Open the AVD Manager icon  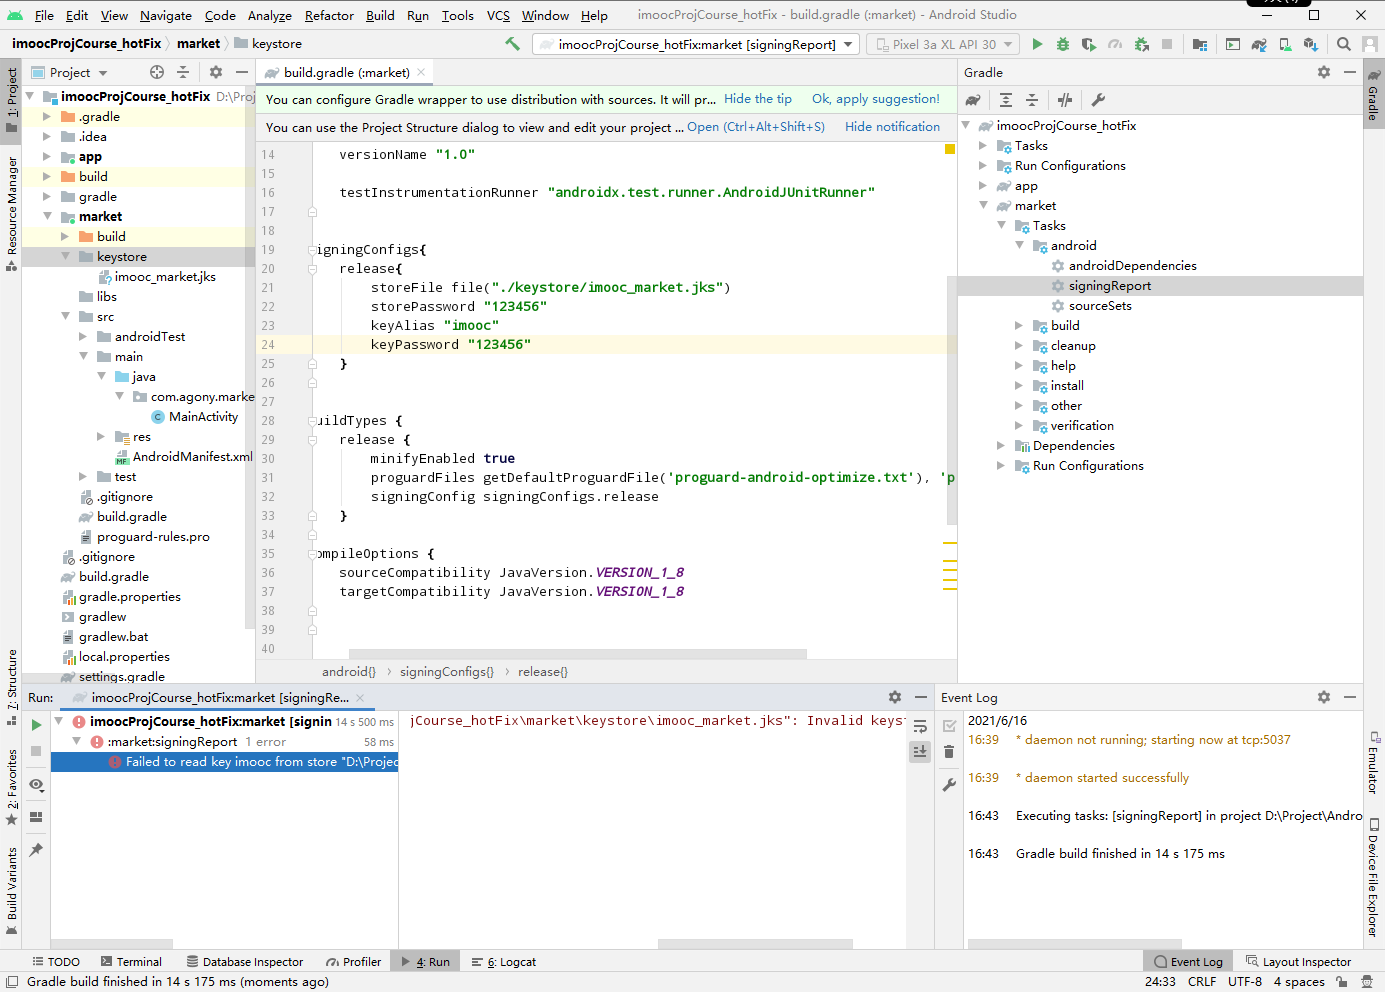point(1285,44)
